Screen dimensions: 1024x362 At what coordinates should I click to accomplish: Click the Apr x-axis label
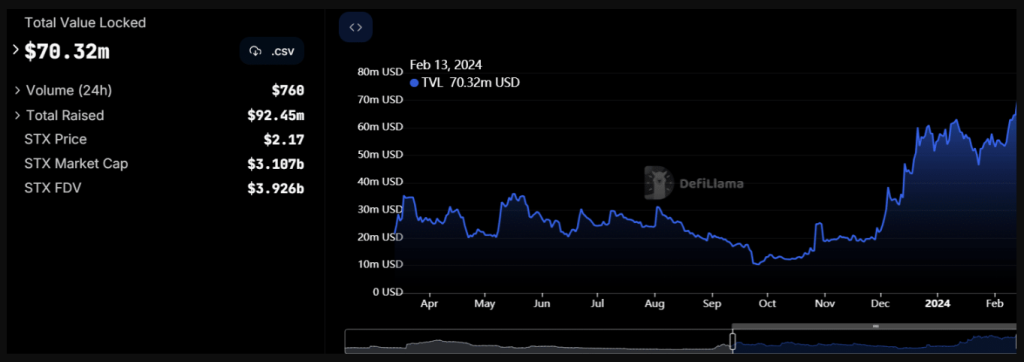click(x=428, y=304)
